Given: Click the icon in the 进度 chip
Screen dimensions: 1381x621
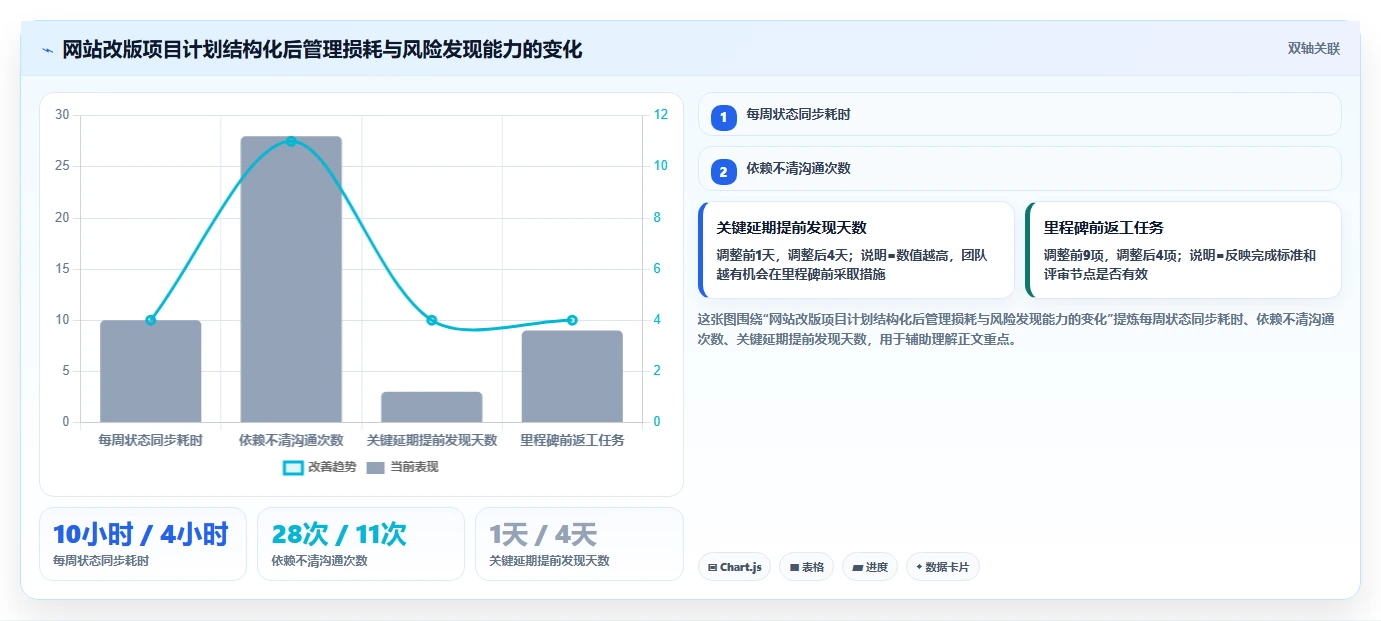Looking at the screenshot, I should coord(857,567).
